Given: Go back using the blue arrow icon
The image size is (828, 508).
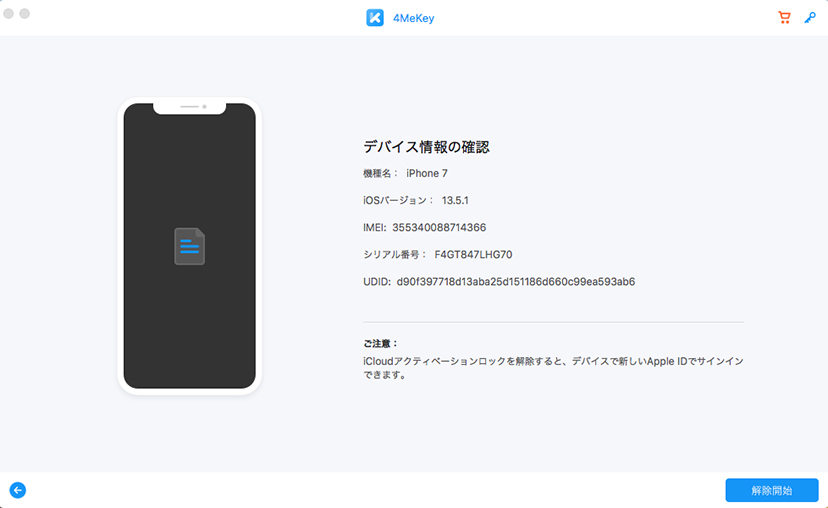Looking at the screenshot, I should (17, 490).
